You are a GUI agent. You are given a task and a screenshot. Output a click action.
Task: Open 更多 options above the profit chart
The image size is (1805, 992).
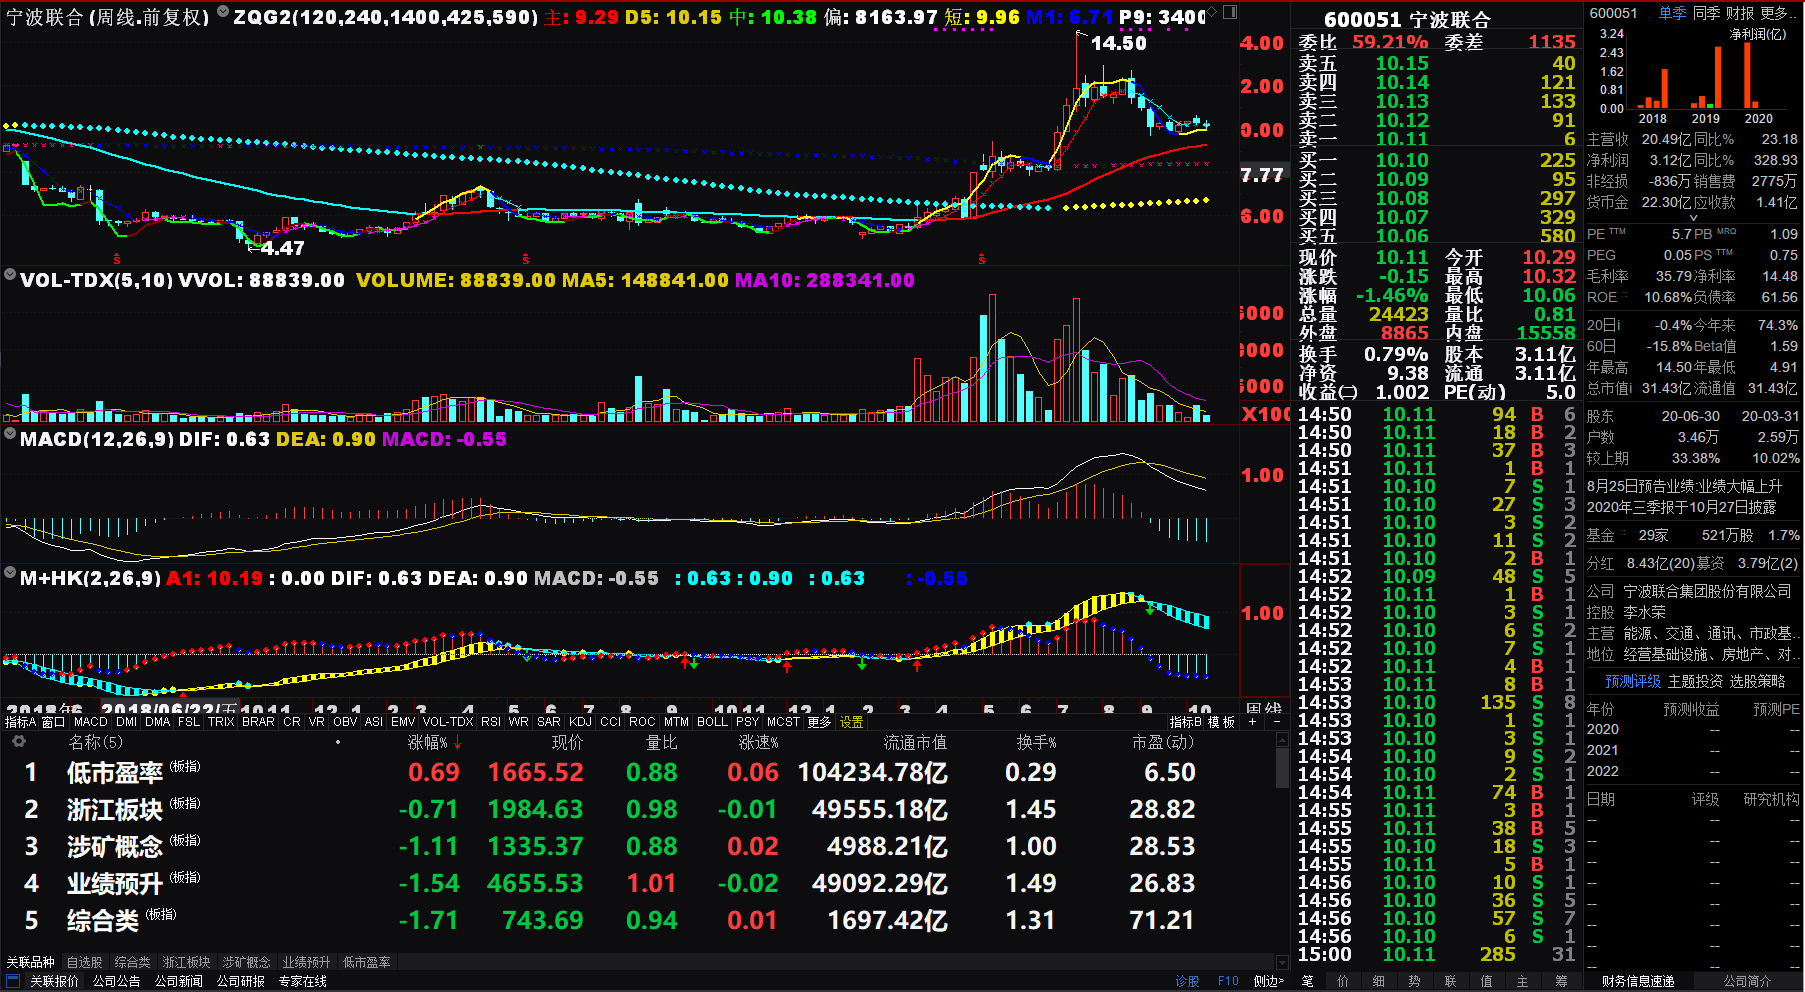point(1777,13)
